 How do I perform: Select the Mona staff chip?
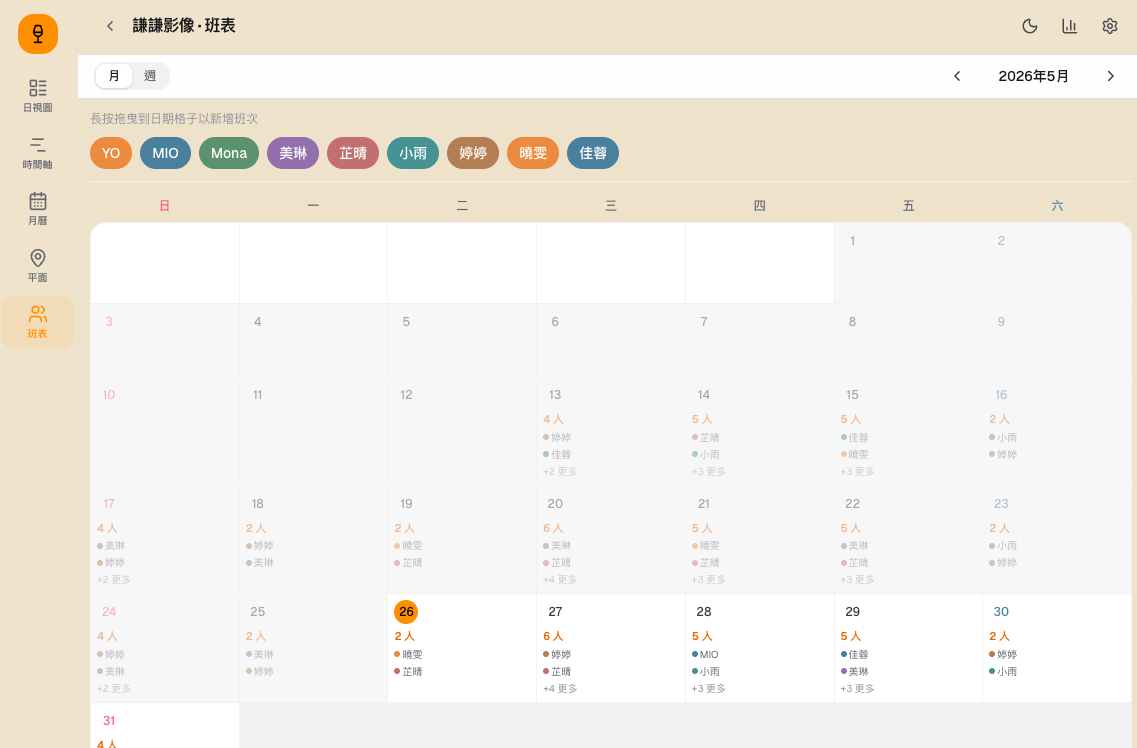point(229,153)
